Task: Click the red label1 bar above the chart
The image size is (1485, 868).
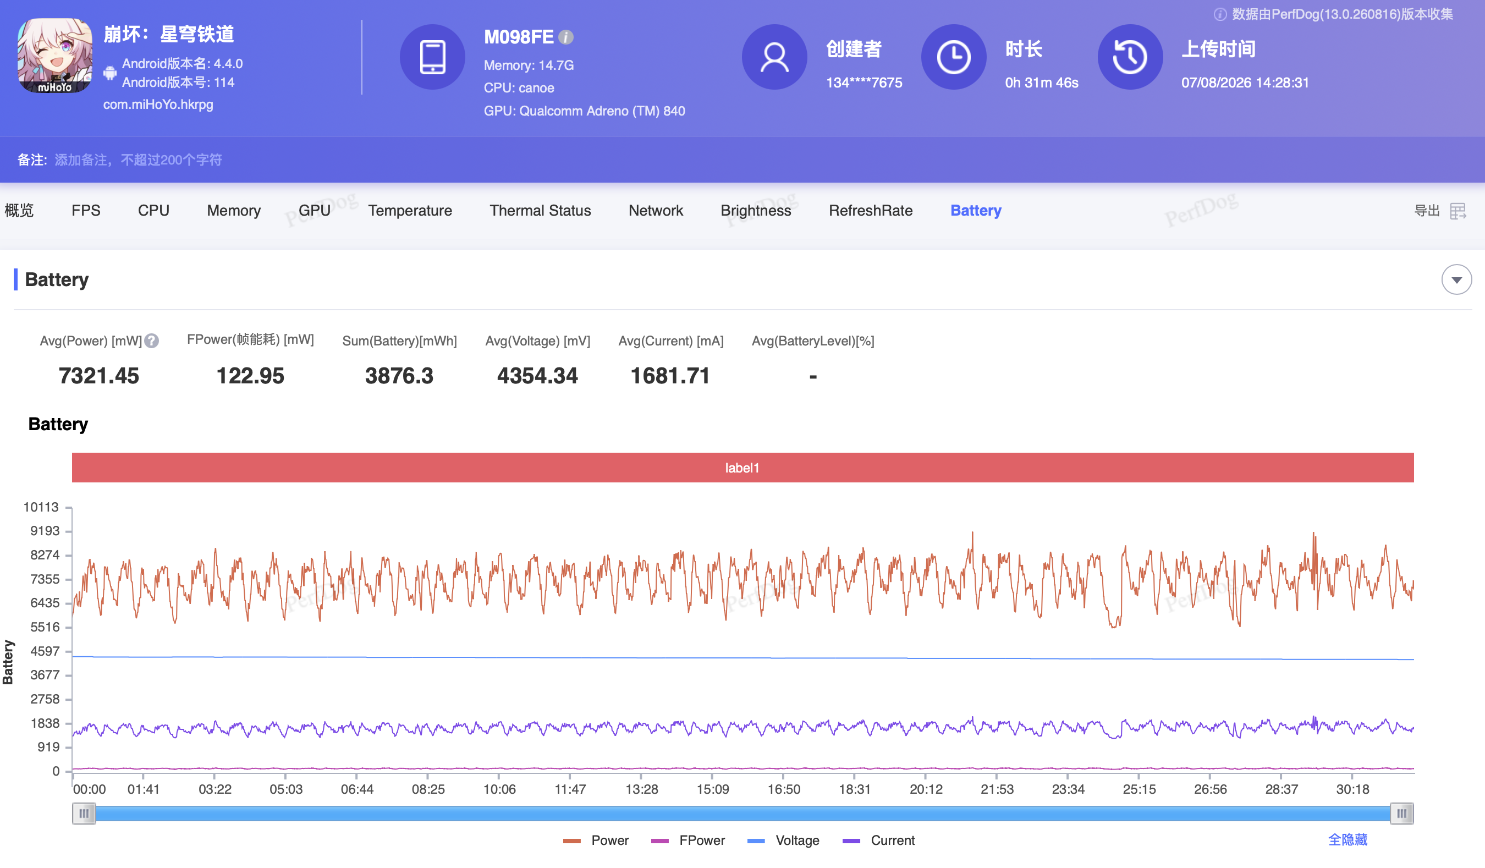Action: (743, 468)
